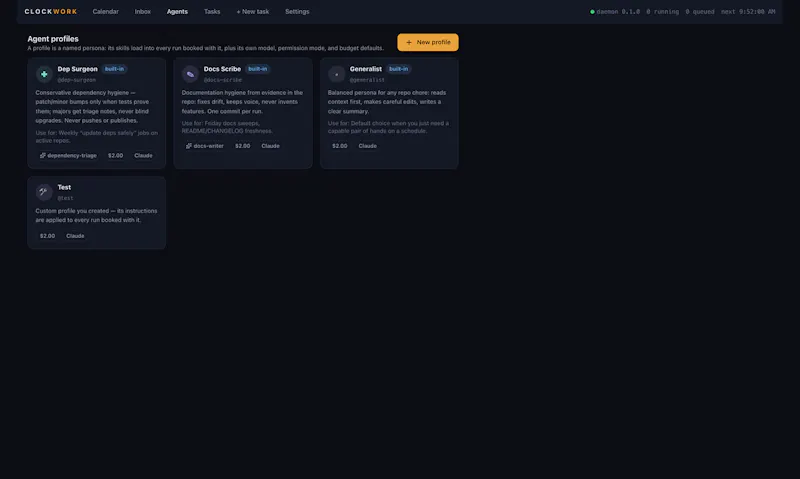Click the @dep-surgeon handle

click(x=77, y=80)
